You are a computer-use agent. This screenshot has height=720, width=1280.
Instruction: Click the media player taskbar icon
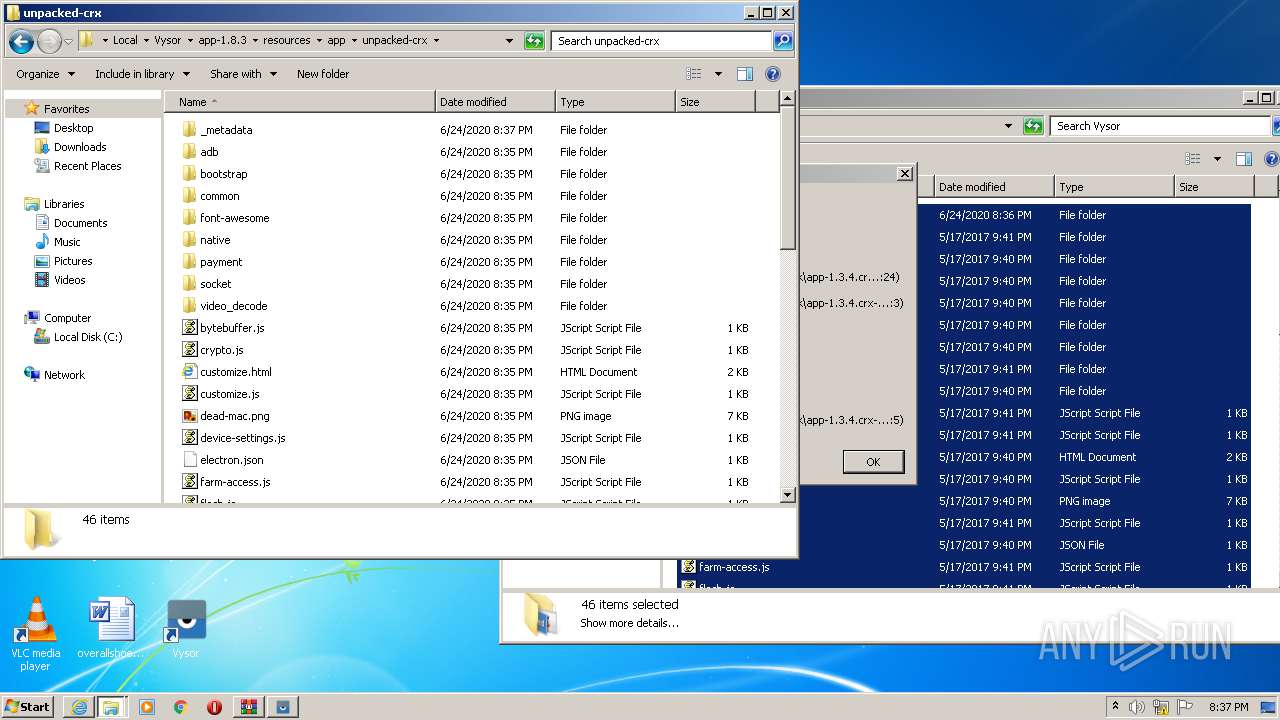tap(147, 707)
